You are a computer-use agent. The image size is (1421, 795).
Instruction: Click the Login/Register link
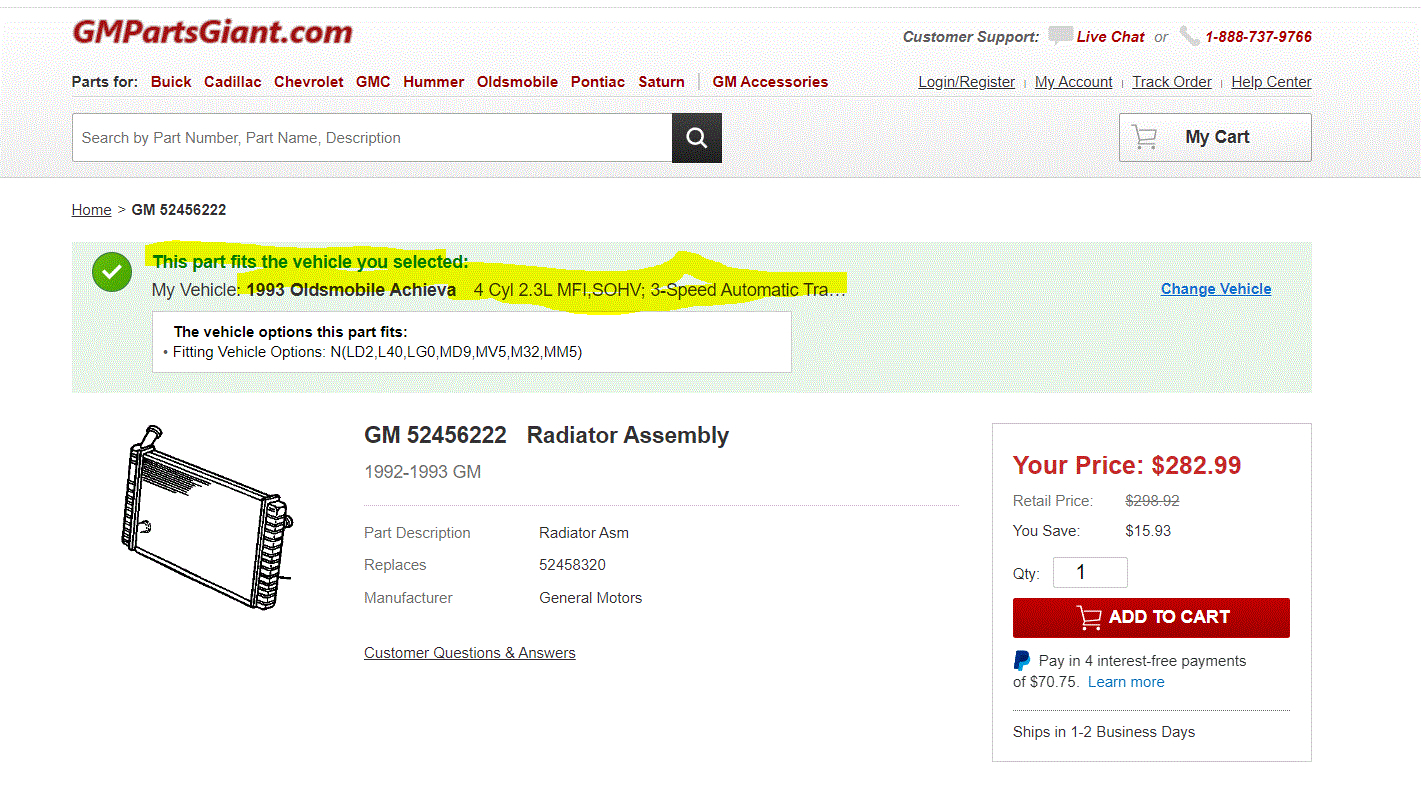967,82
